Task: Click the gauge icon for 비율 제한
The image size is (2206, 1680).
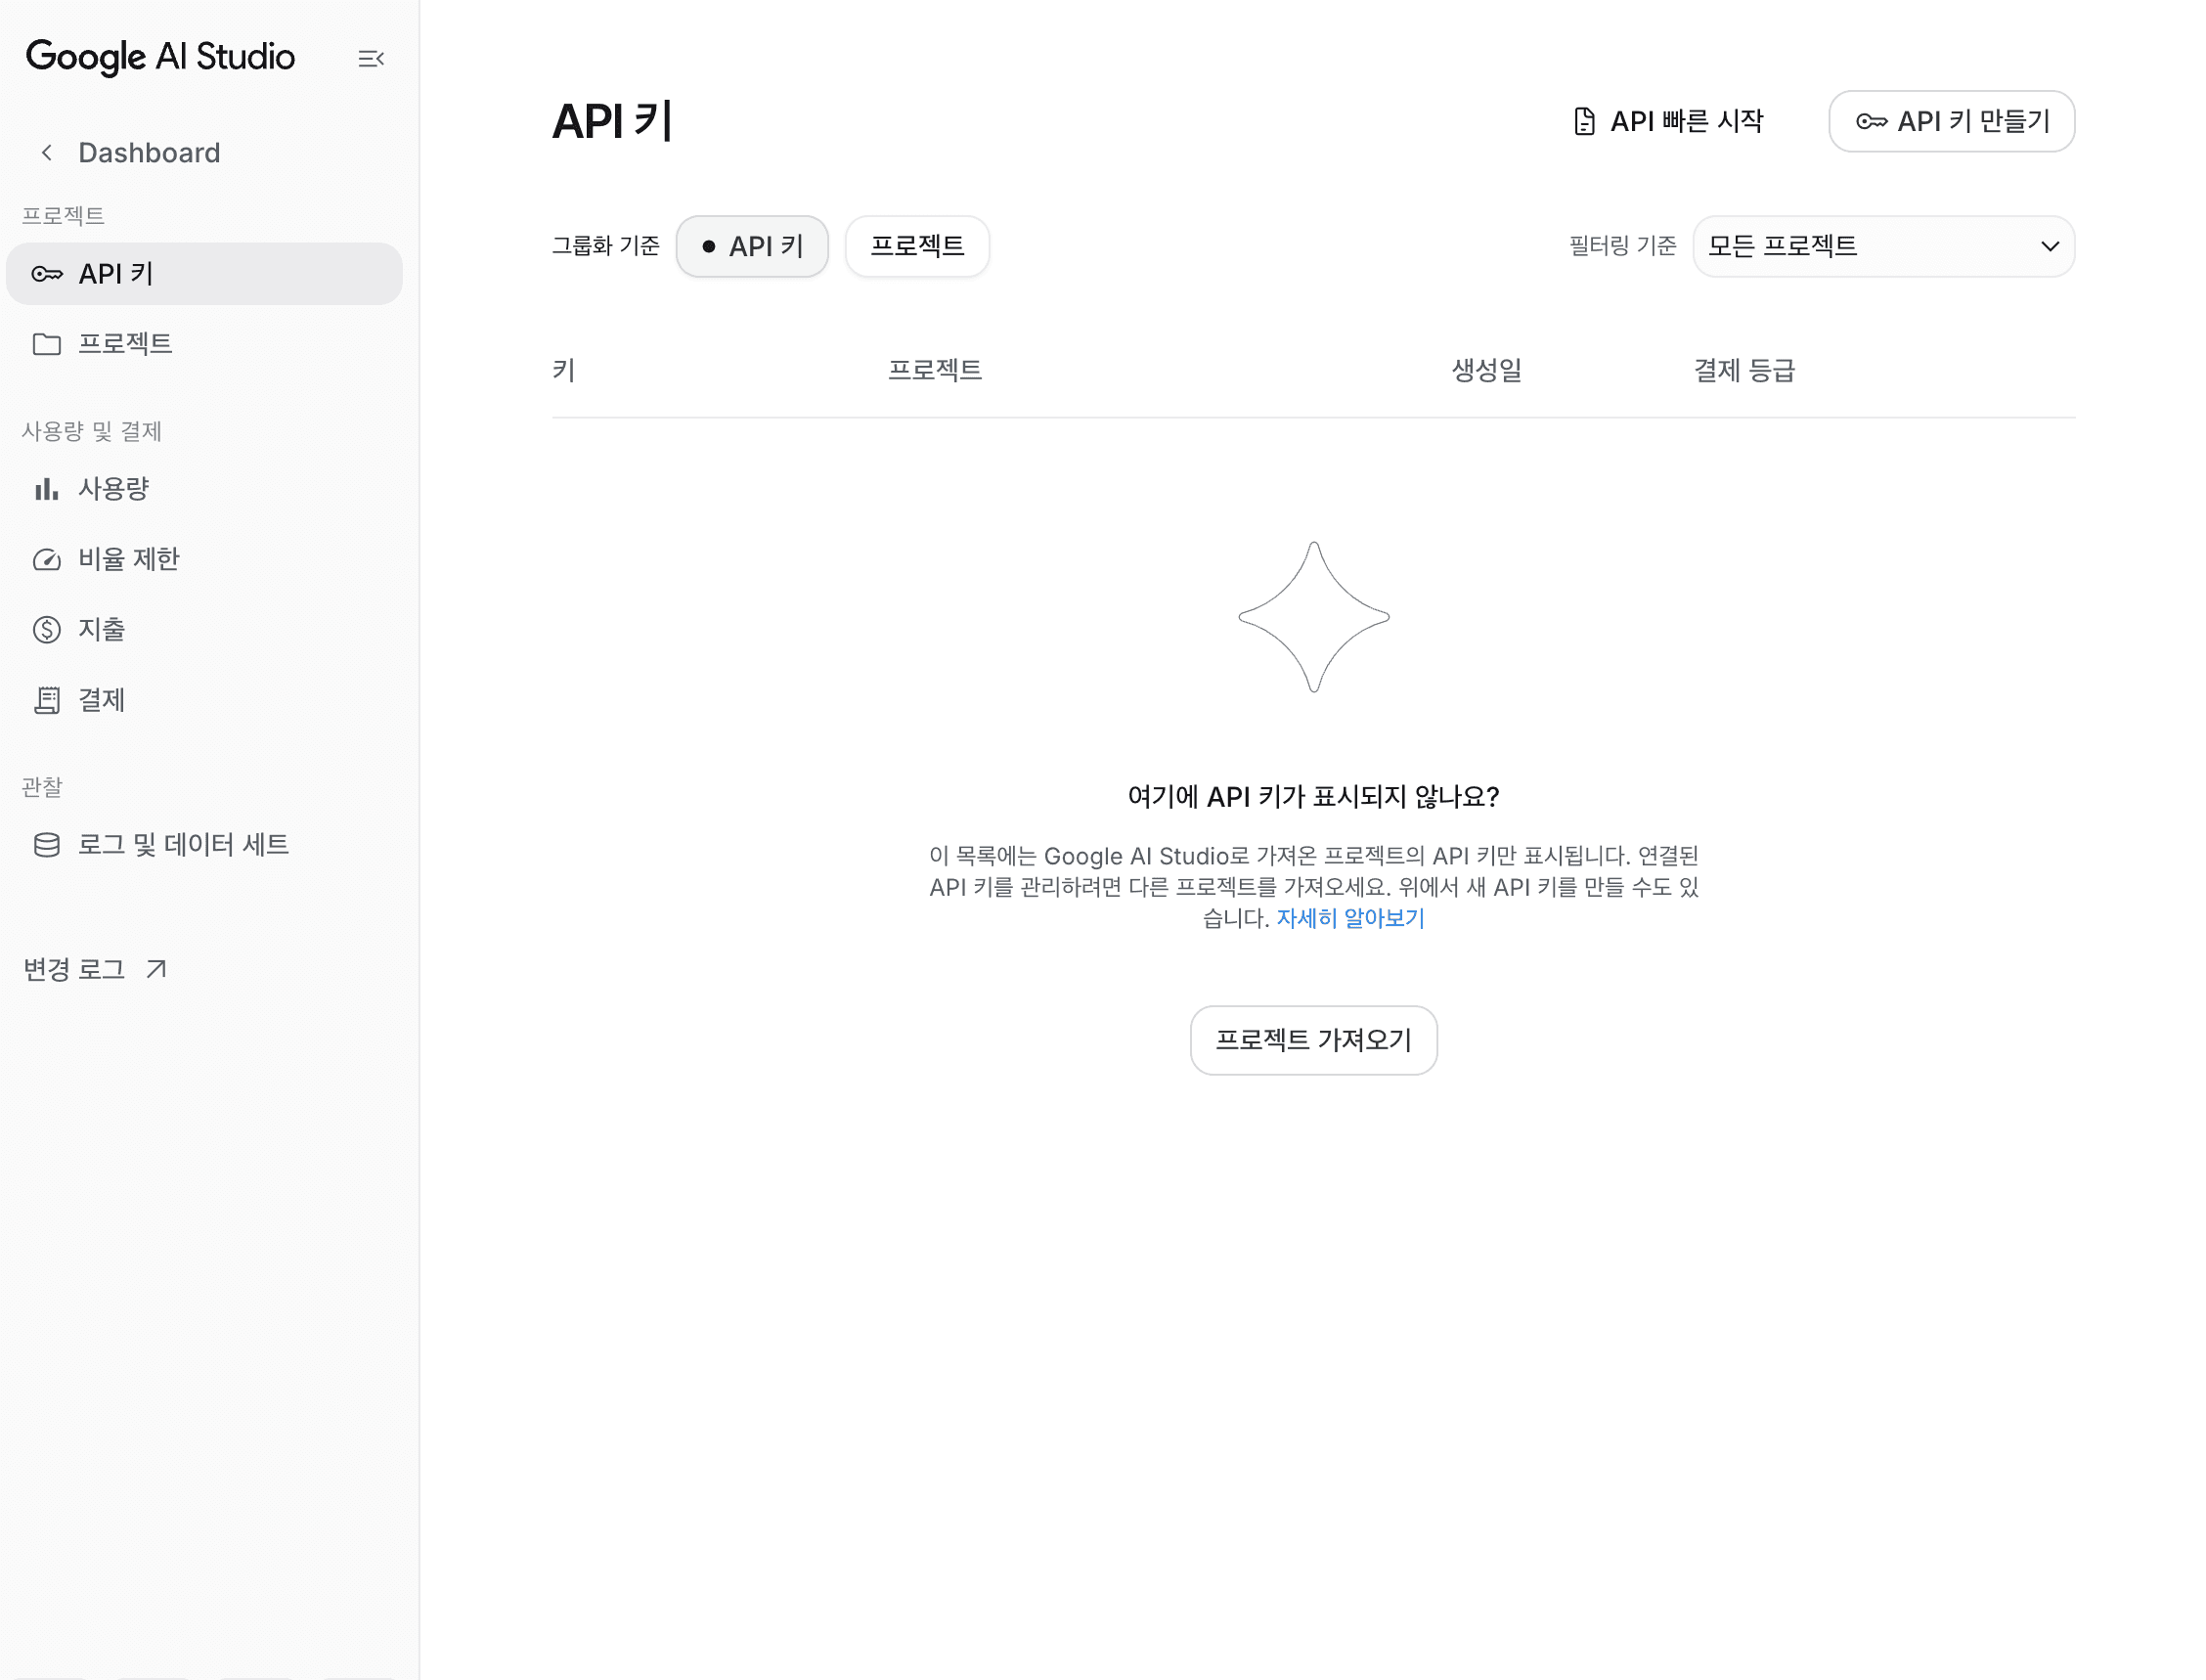Action: [47, 560]
